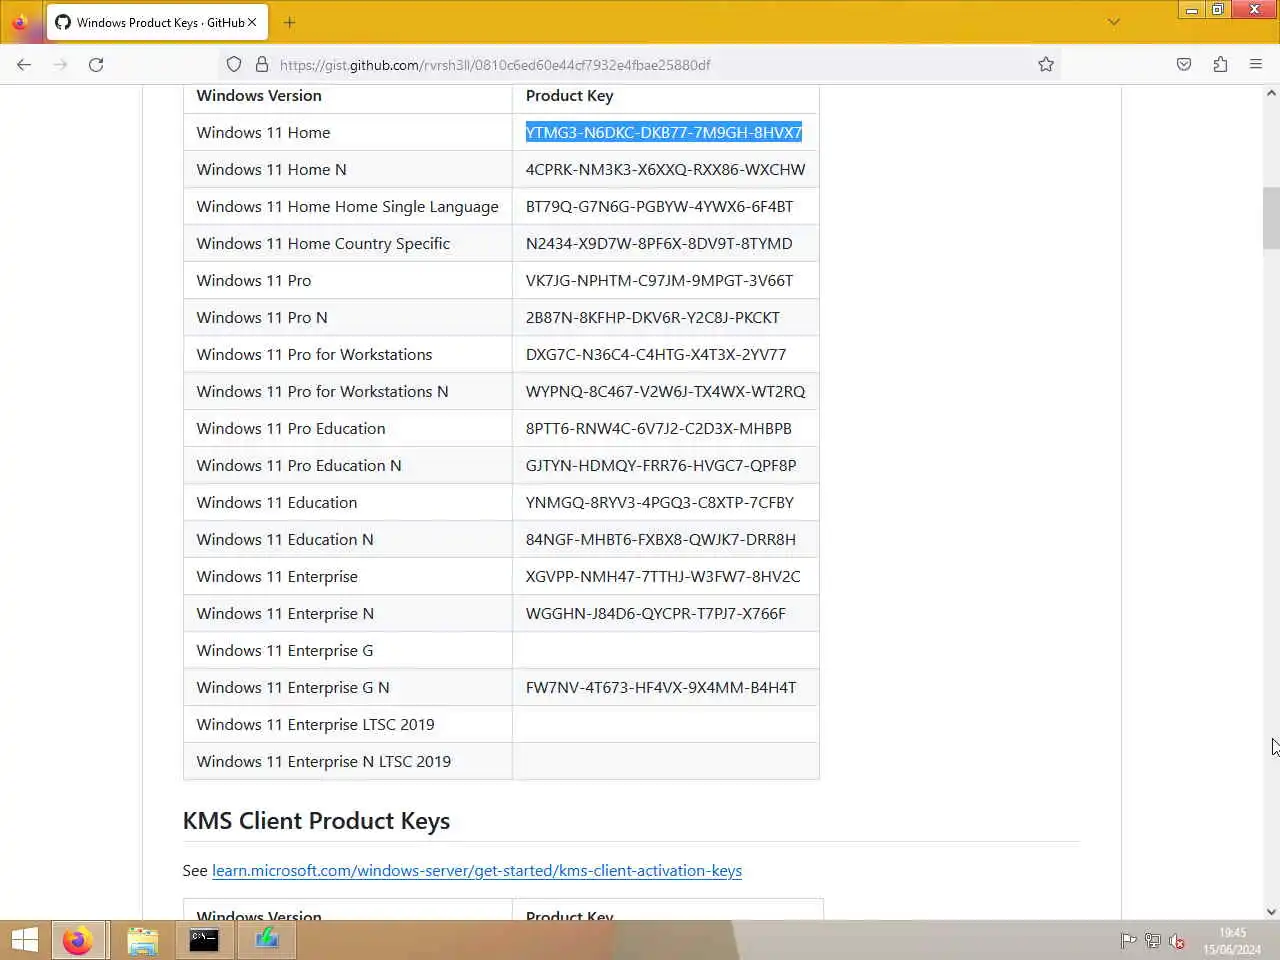Click the Windows 11 Education row label
Viewport: 1280px width, 960px height.
tap(276, 502)
